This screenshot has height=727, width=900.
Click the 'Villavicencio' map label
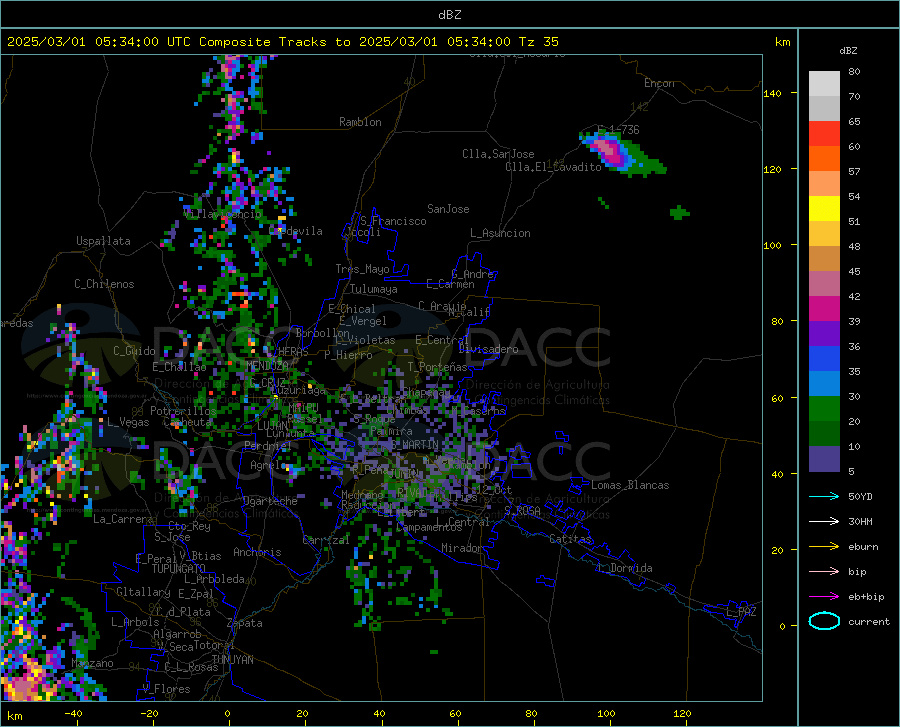pos(222,214)
